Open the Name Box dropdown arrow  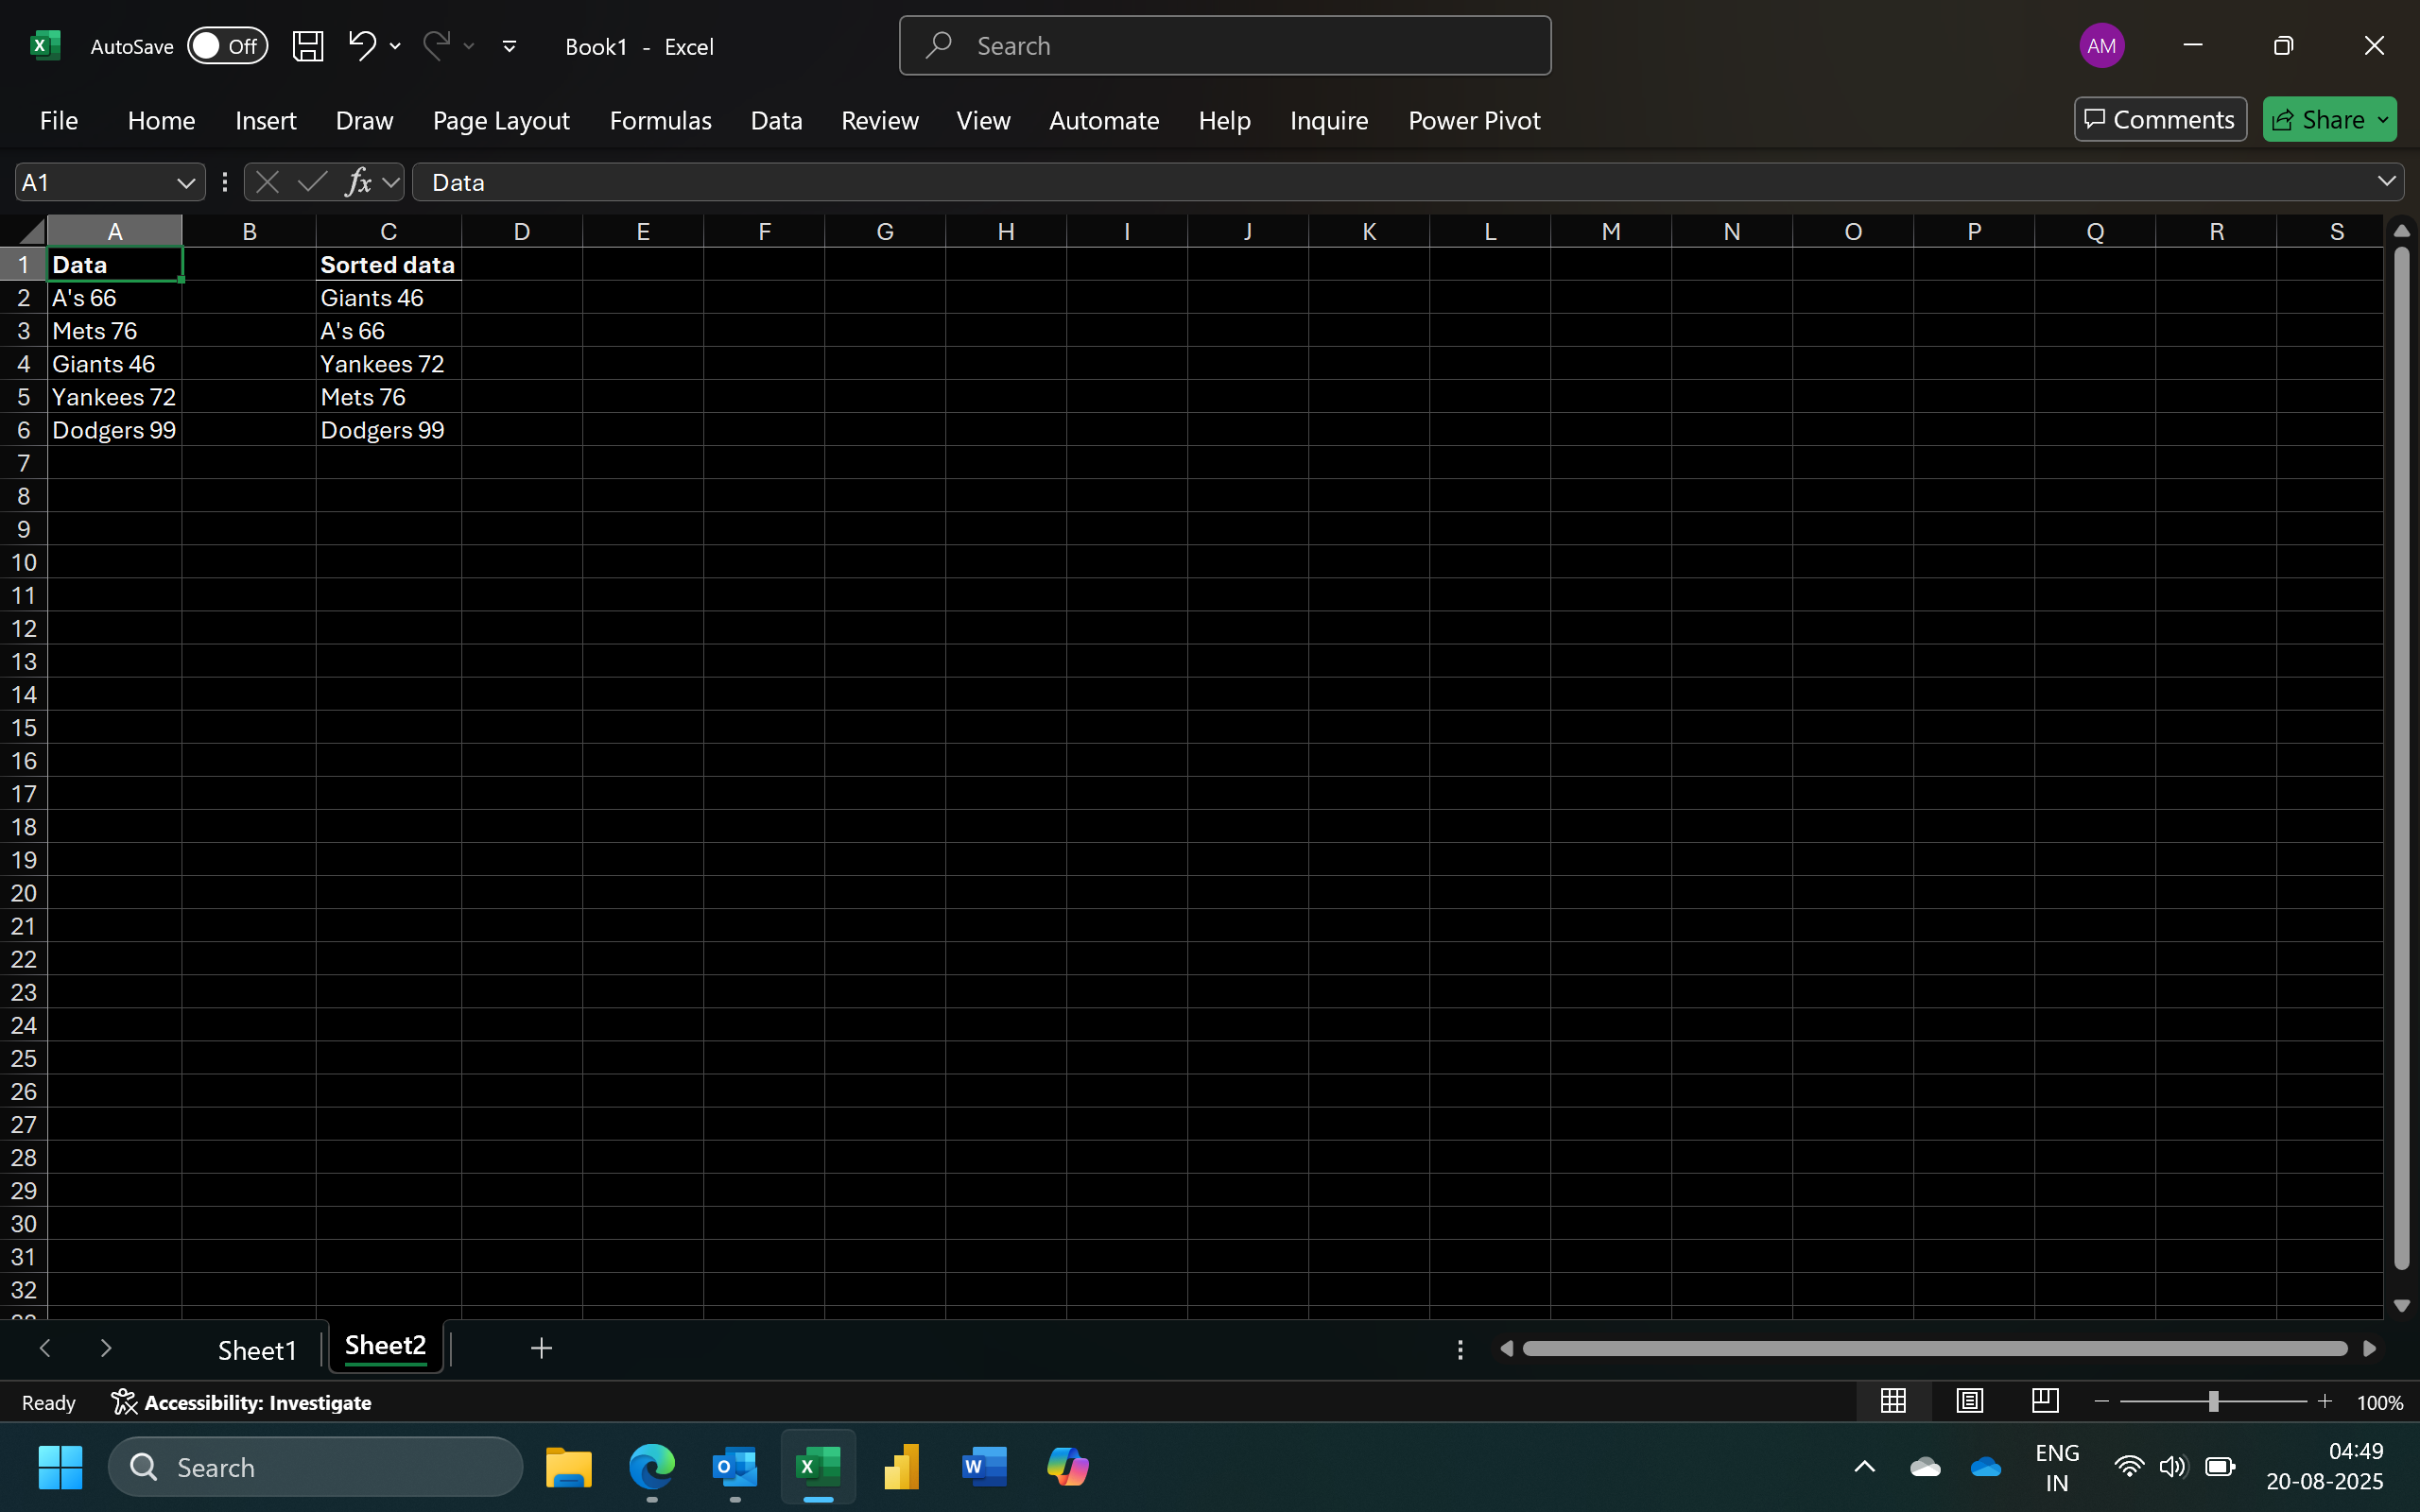point(185,183)
